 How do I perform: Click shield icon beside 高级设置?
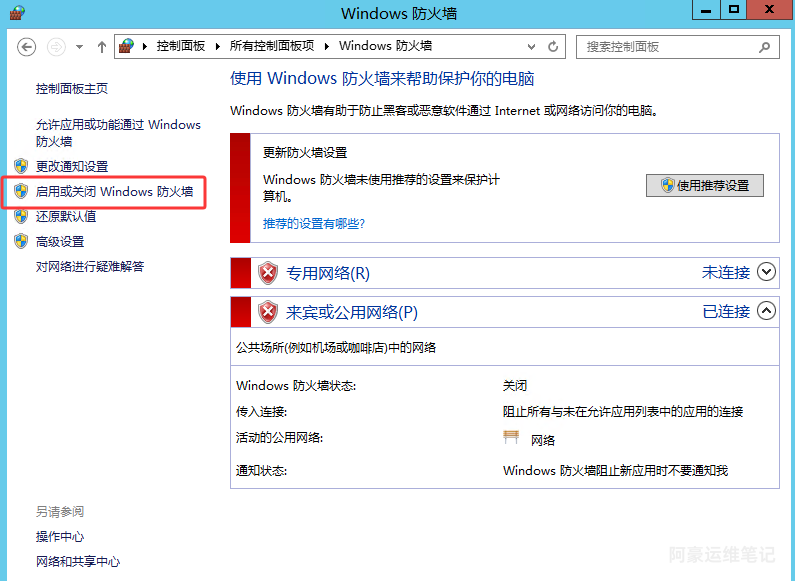tap(21, 241)
